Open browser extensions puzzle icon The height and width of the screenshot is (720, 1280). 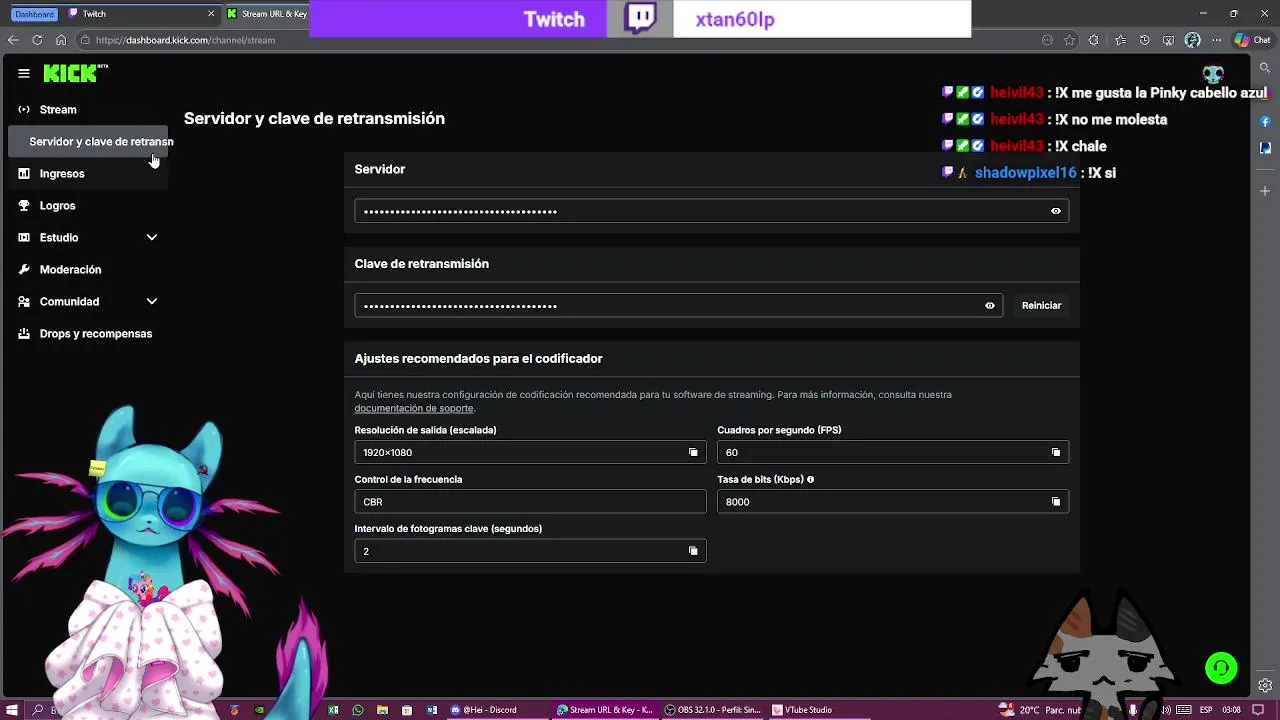coord(1093,40)
